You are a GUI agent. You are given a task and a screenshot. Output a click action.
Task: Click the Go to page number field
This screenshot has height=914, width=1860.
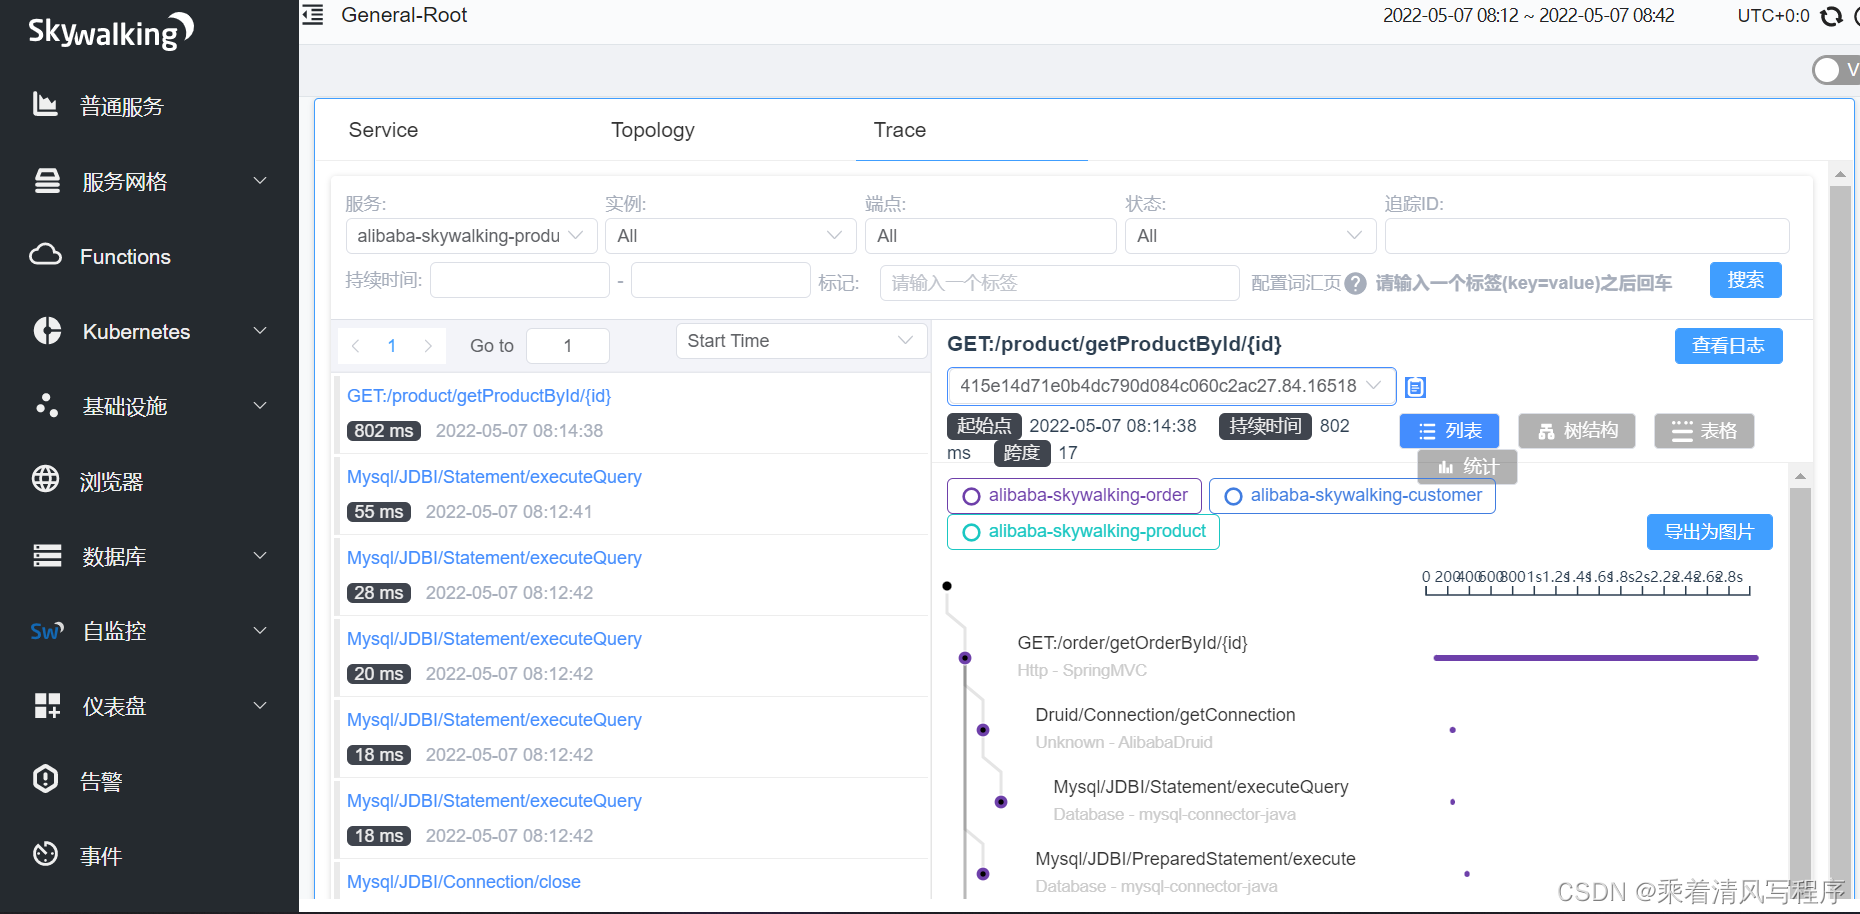coord(567,346)
